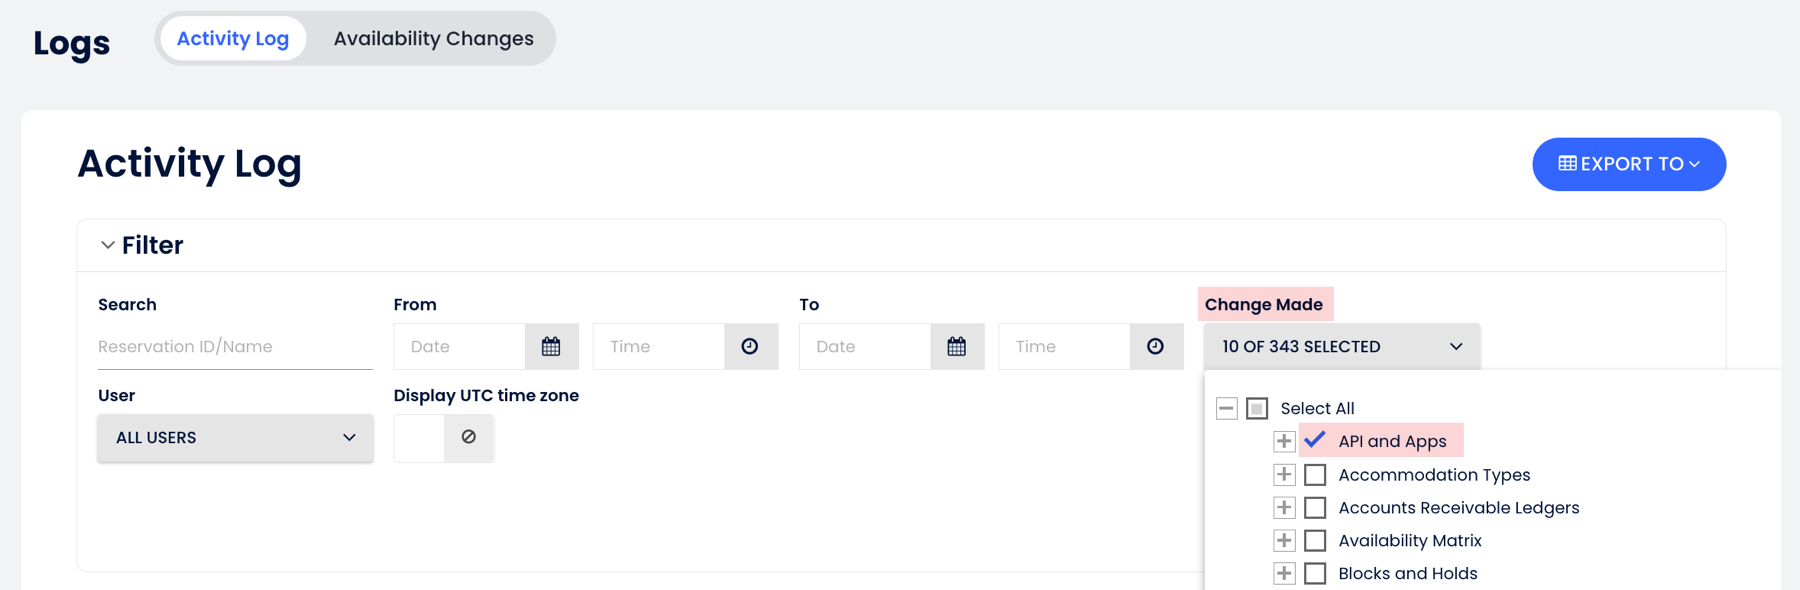Toggle the Display UTC time zone switch
Viewport: 1800px width, 590px height.
point(444,438)
